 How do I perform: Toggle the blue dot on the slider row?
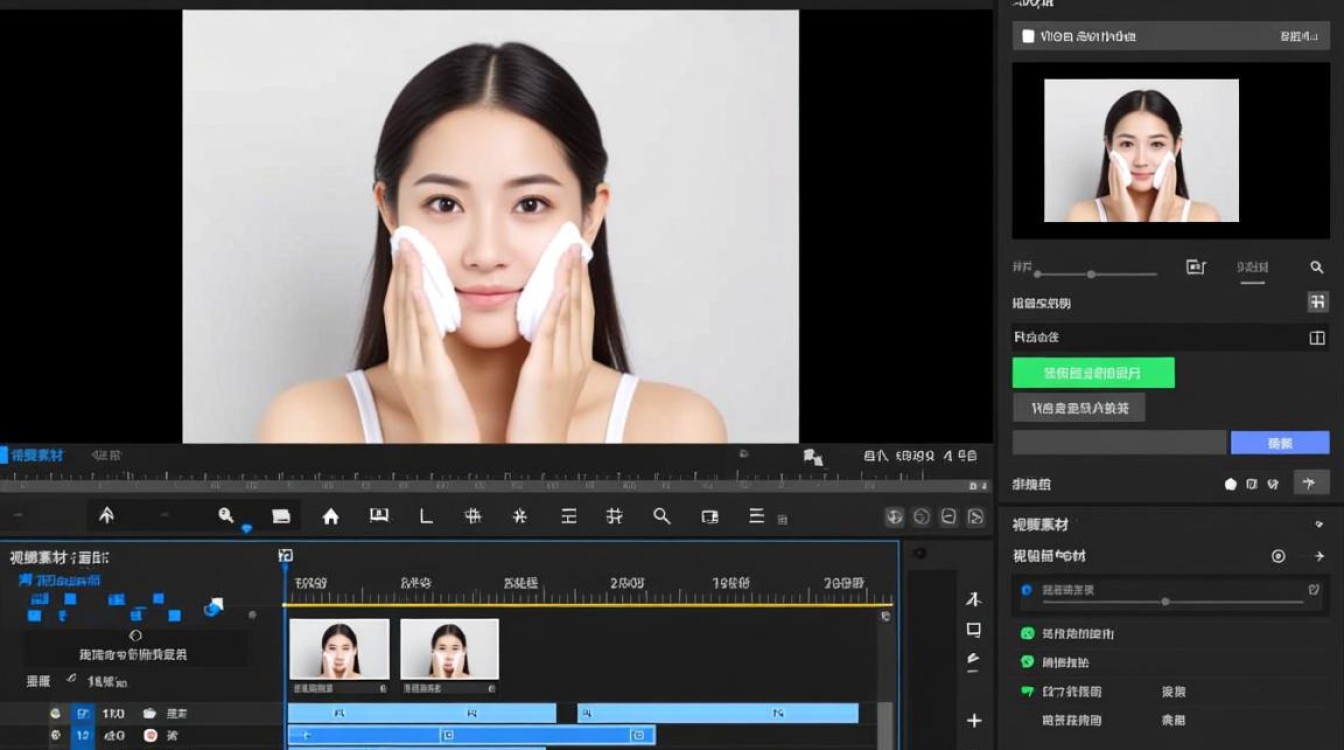tap(1026, 590)
